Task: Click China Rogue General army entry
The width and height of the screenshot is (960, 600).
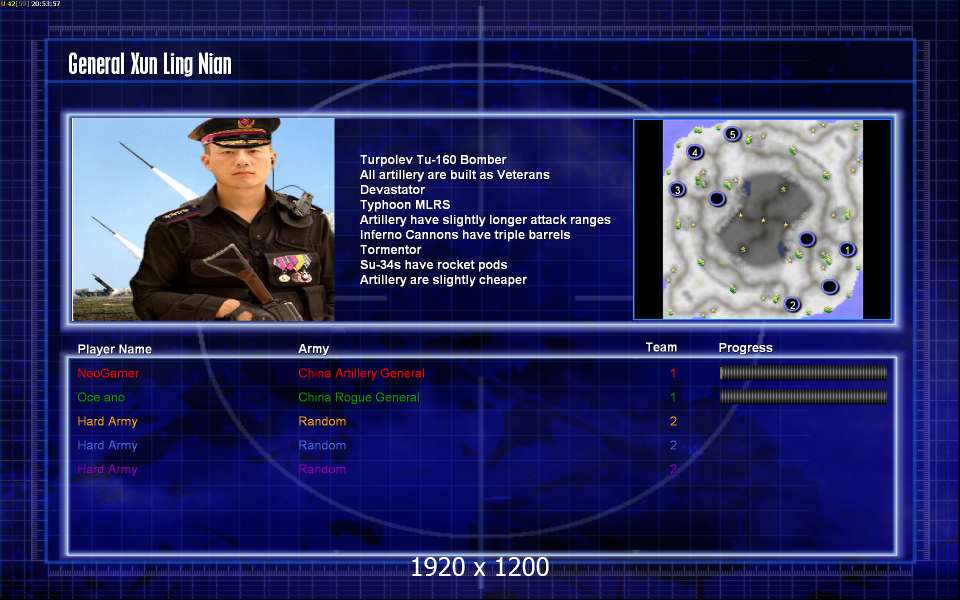Action: tap(359, 397)
